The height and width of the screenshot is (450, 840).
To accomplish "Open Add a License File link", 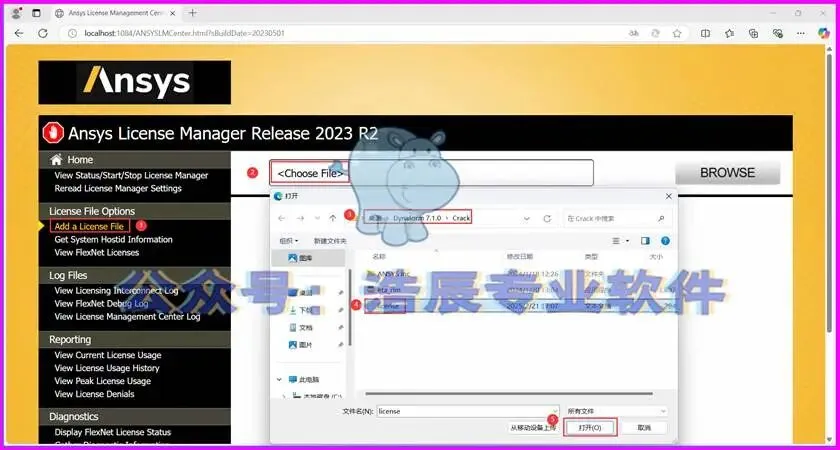I will pos(89,226).
